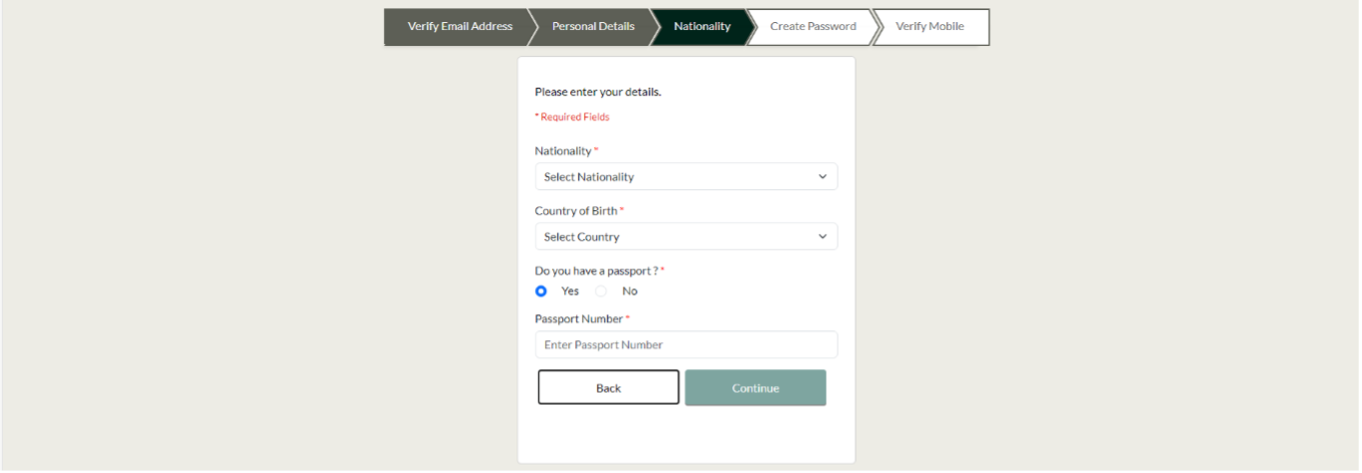The width and height of the screenshot is (1362, 473).
Task: Open the Select Nationality dropdown
Action: (685, 177)
